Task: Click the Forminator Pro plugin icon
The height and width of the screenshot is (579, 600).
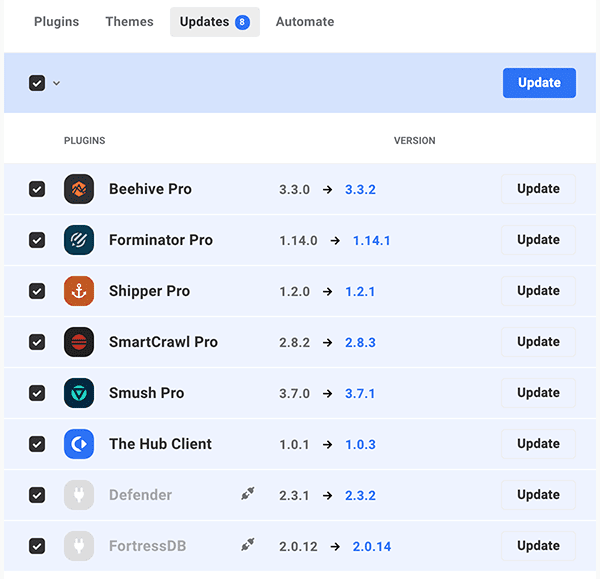Action: 79,240
